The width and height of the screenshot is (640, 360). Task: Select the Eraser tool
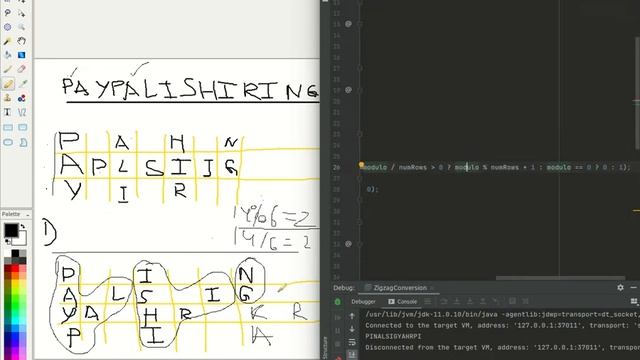pos(22,69)
